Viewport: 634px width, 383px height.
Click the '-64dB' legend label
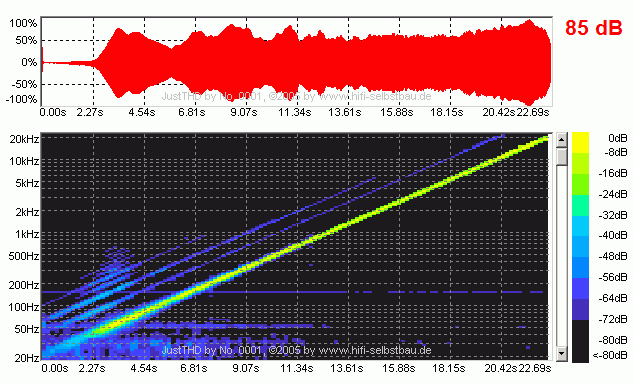coord(613,298)
